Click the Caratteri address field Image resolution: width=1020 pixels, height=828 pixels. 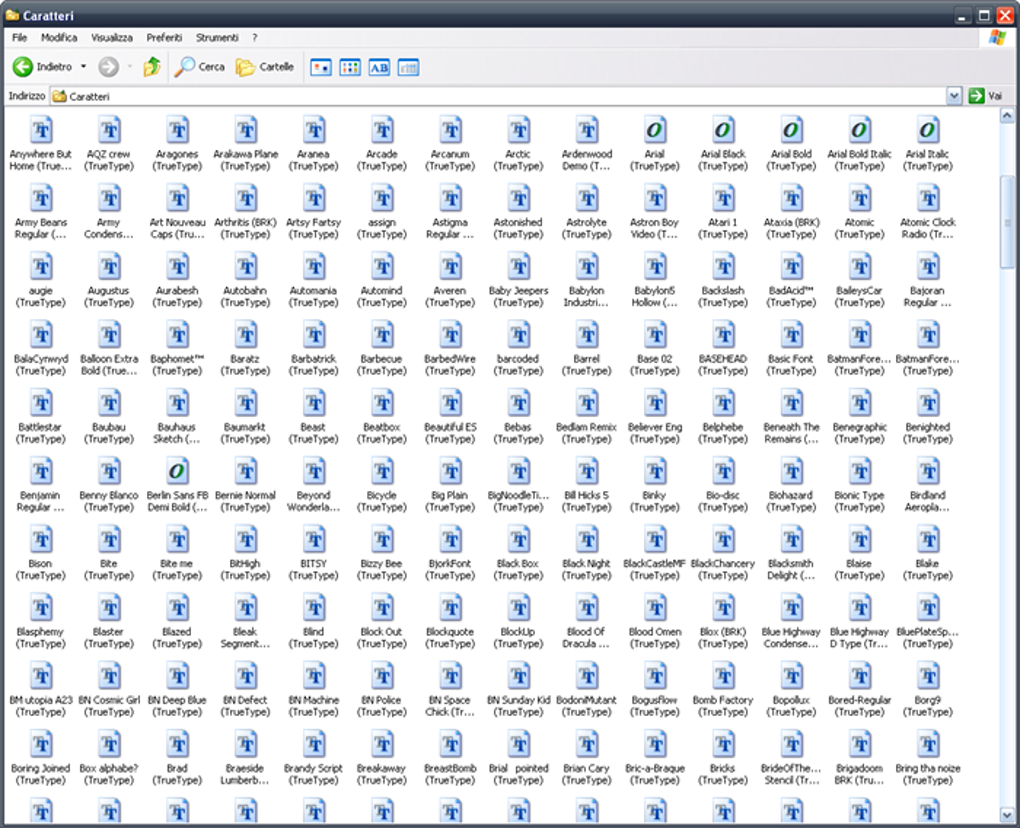(498, 96)
